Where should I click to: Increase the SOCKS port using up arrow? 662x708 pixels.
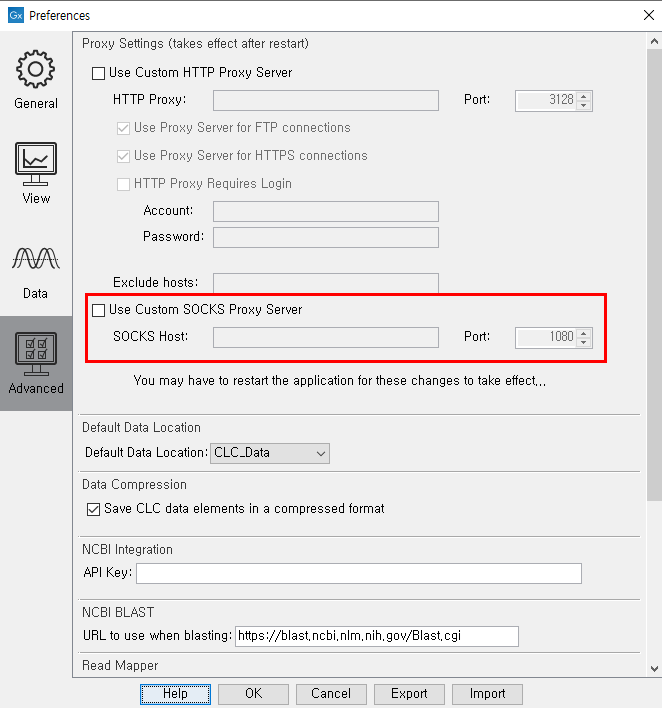(584, 333)
